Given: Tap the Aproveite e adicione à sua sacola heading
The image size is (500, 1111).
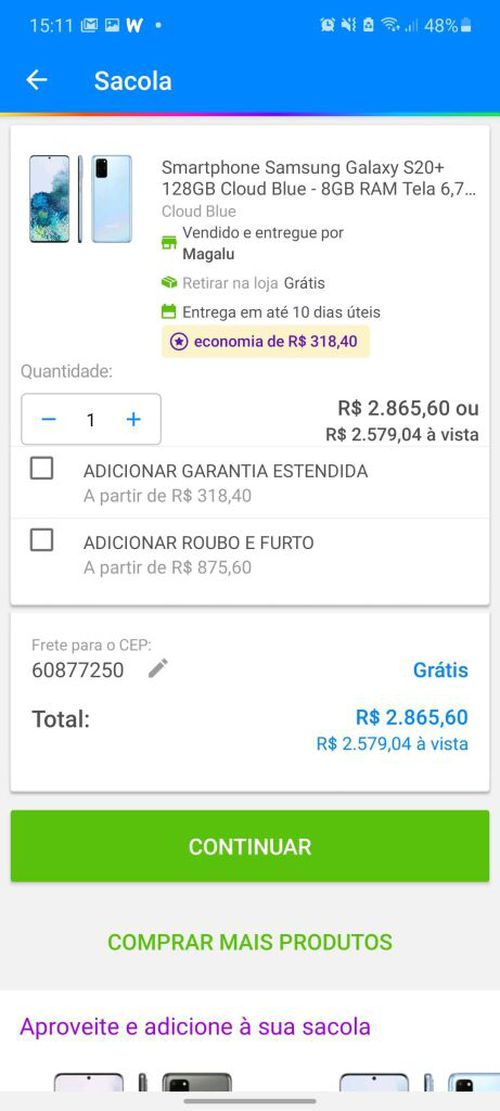Looking at the screenshot, I should click(x=195, y=1027).
